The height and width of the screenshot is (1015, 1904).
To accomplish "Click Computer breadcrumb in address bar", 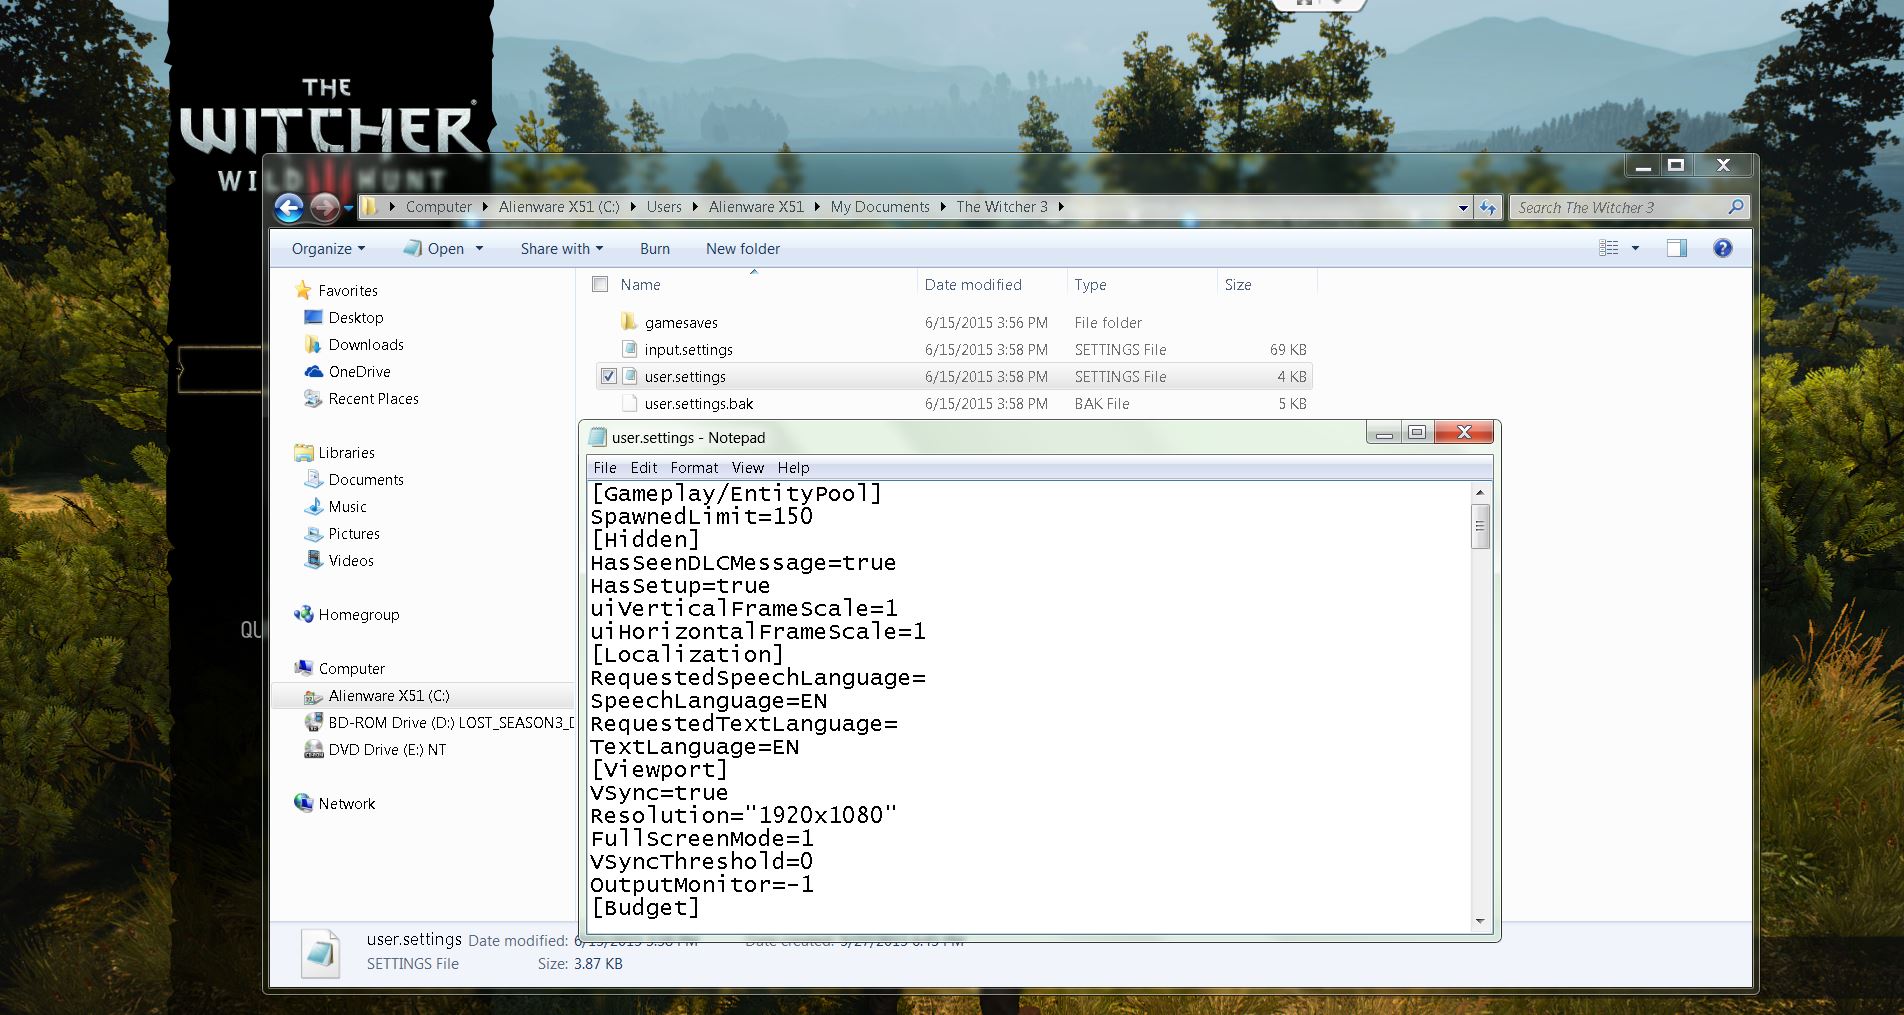I will pos(438,207).
